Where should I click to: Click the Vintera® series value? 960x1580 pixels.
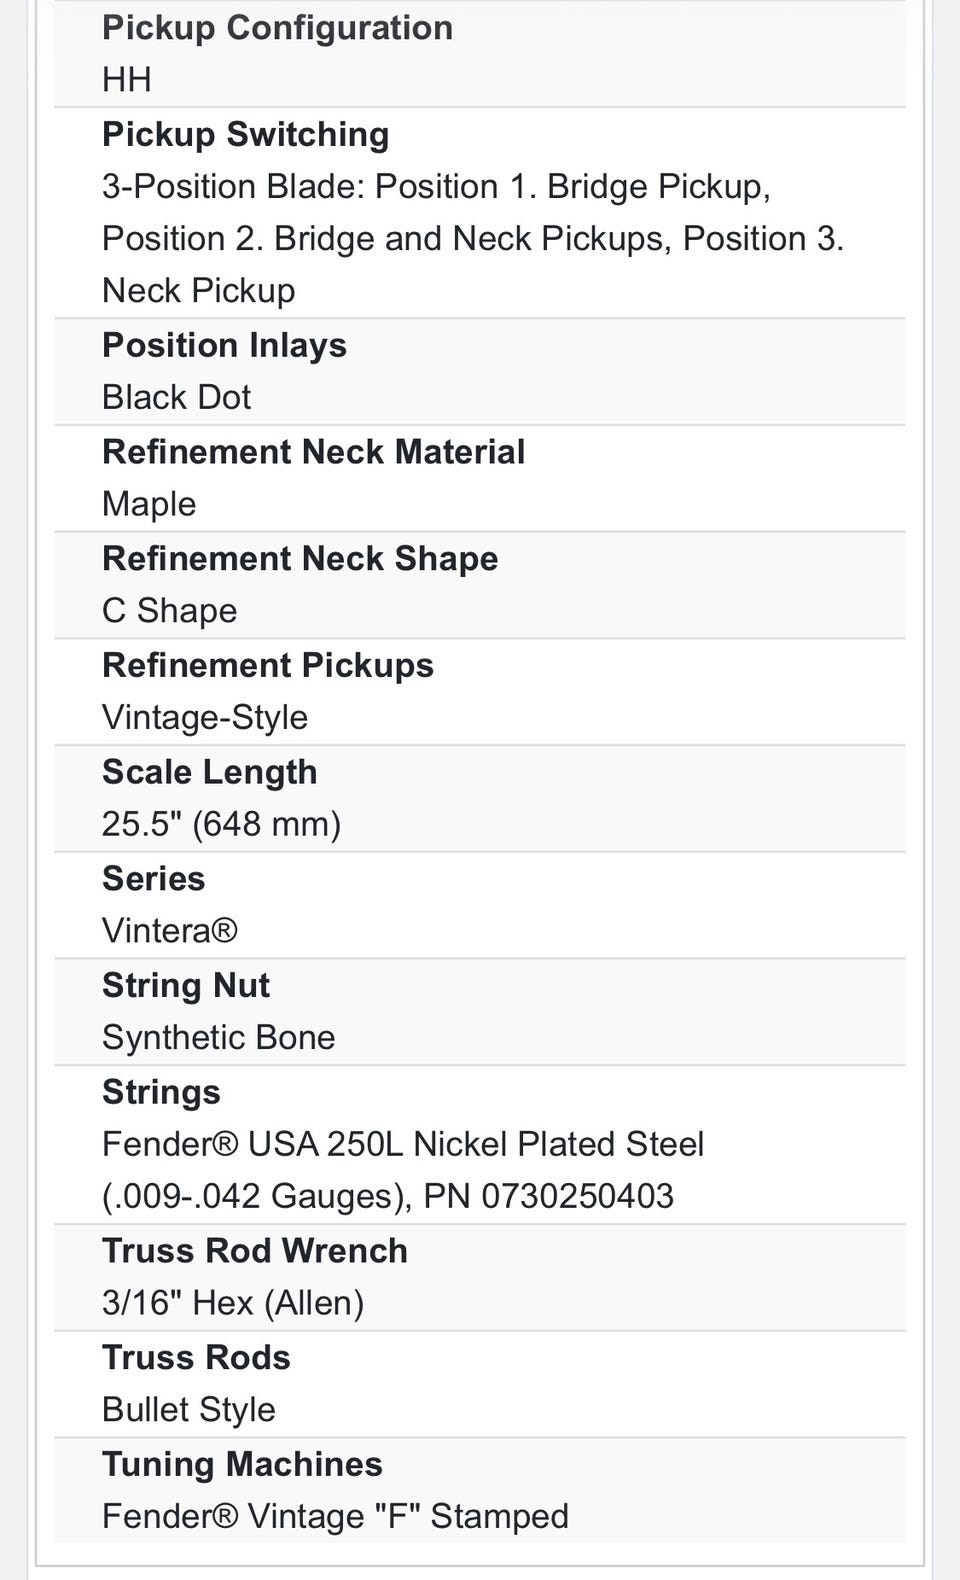pos(170,931)
